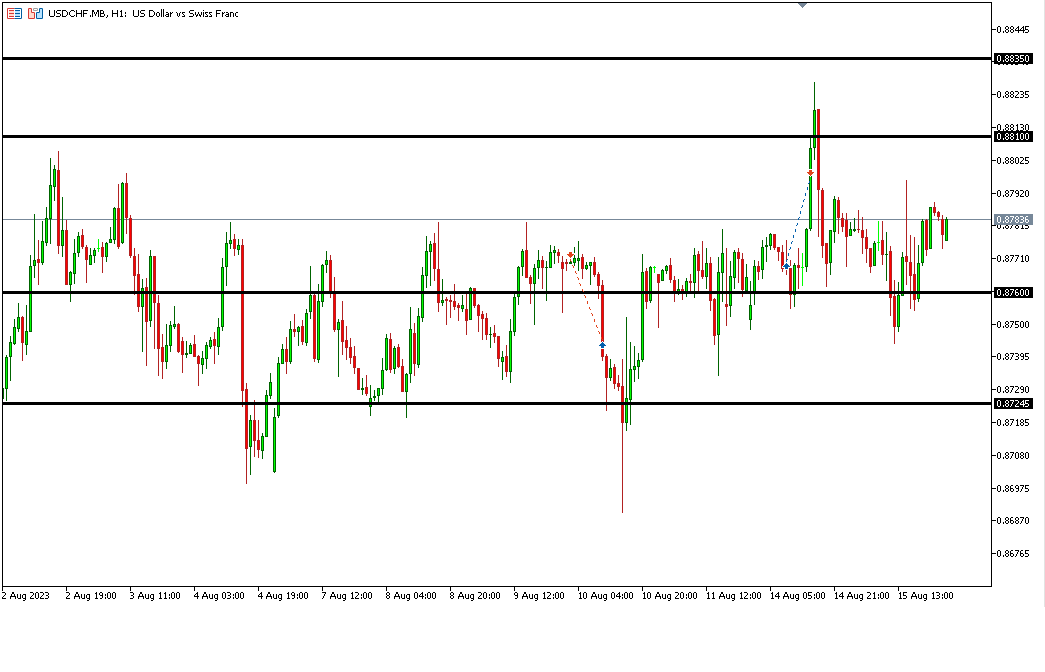Click the current price label 0.87836
Image resolution: width=1045 pixels, height=672 pixels.
[1013, 219]
